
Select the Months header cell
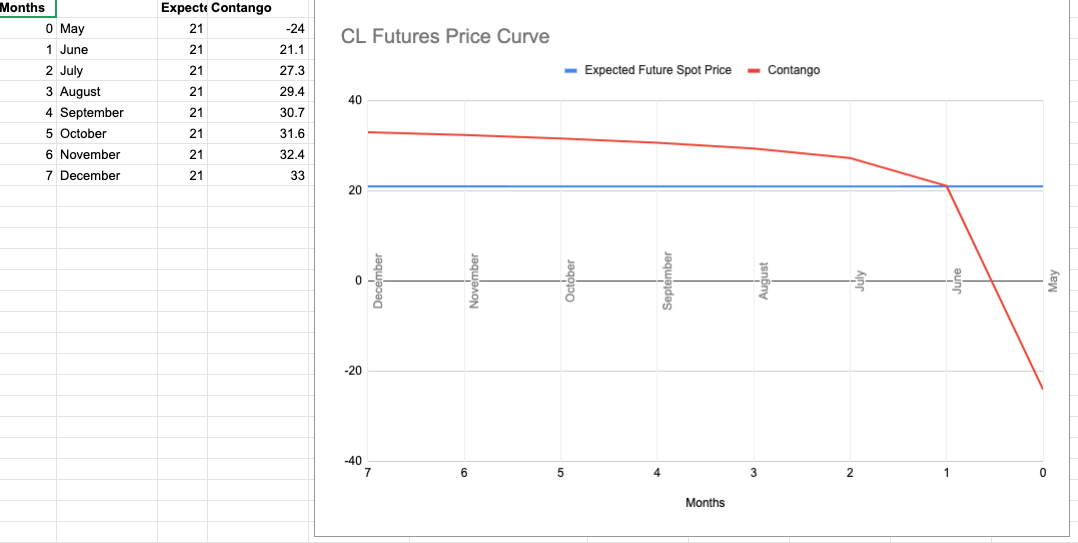28,8
